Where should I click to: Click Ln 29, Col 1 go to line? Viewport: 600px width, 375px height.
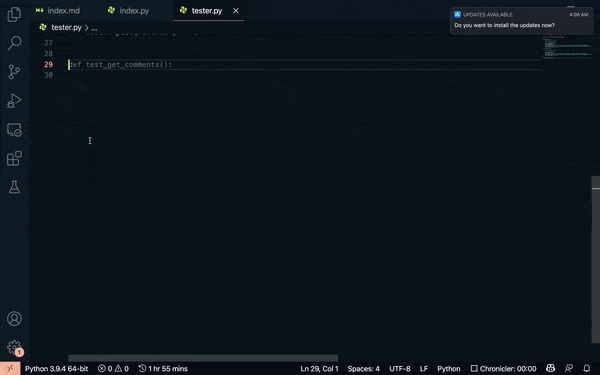coord(319,368)
